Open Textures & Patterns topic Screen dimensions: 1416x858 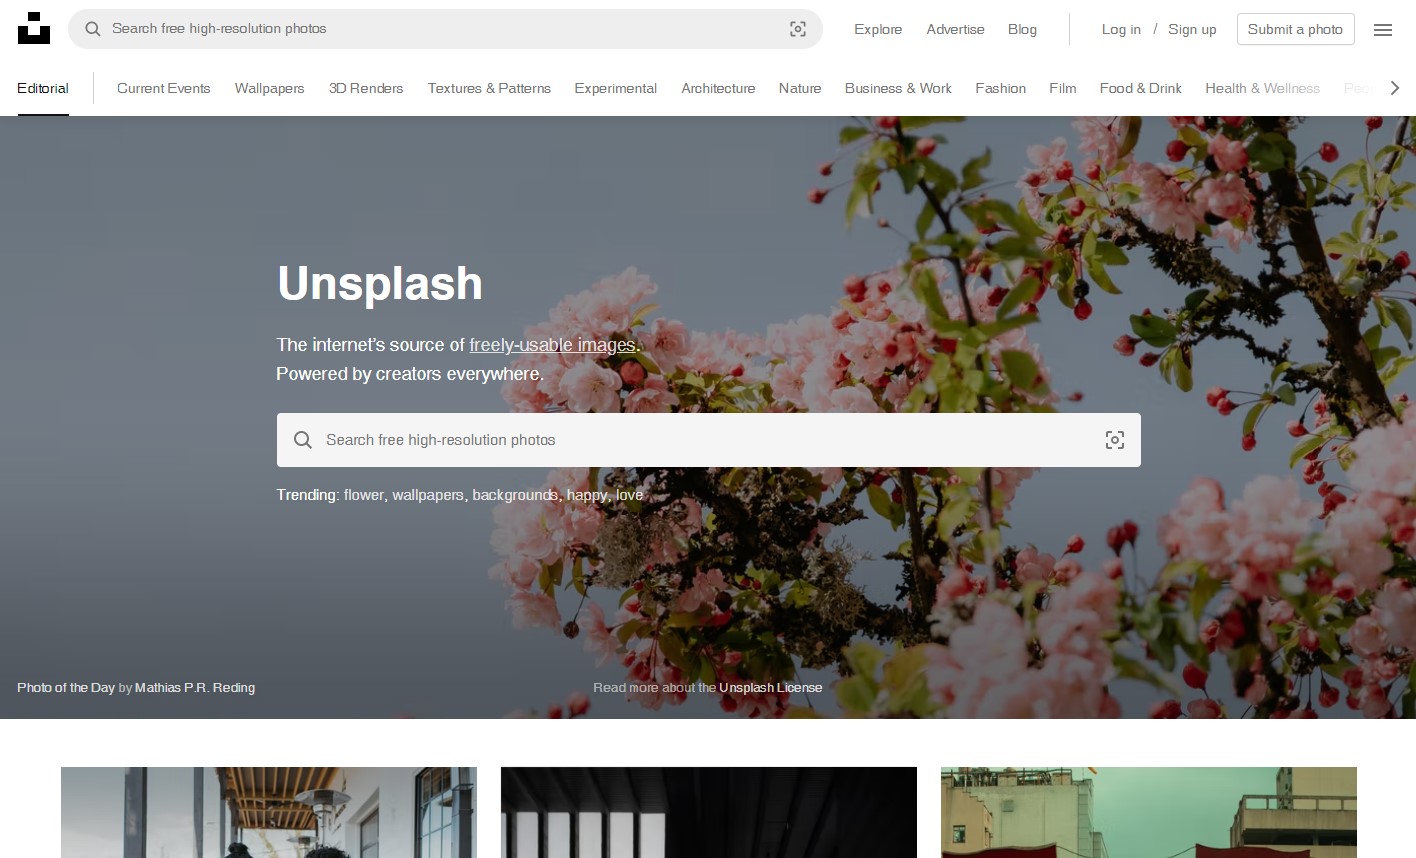coord(489,88)
